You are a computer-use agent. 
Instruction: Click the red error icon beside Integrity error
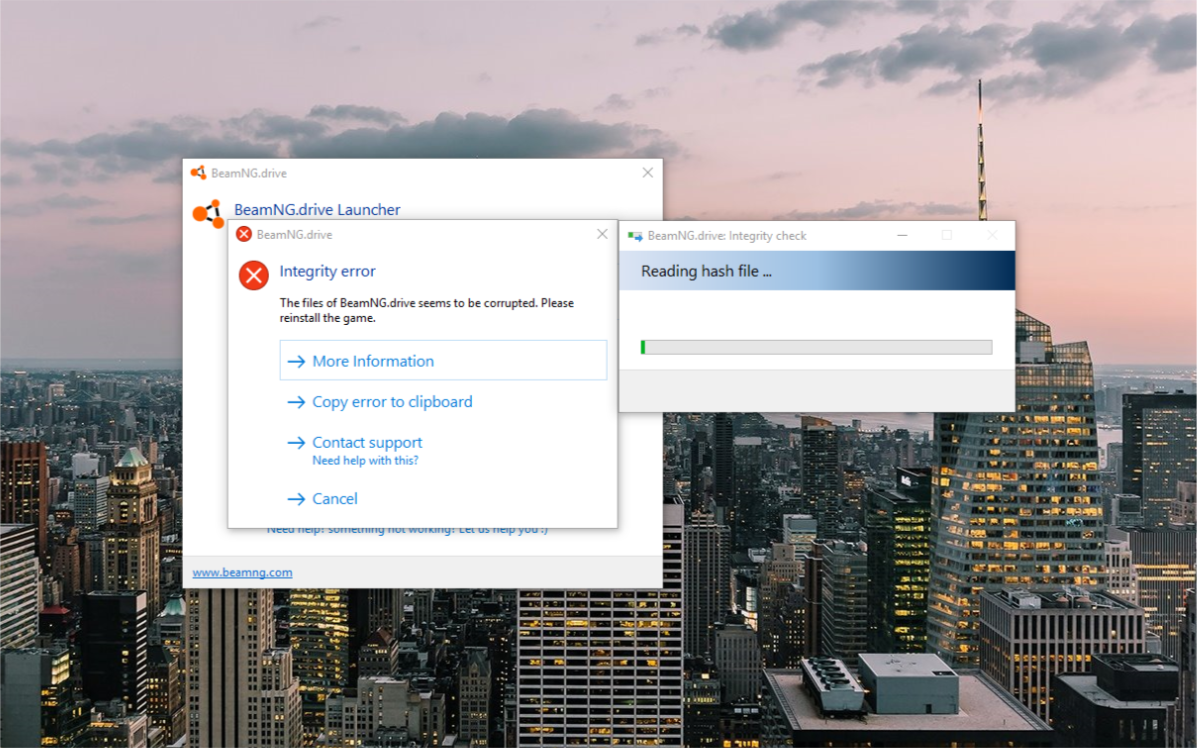(x=253, y=275)
